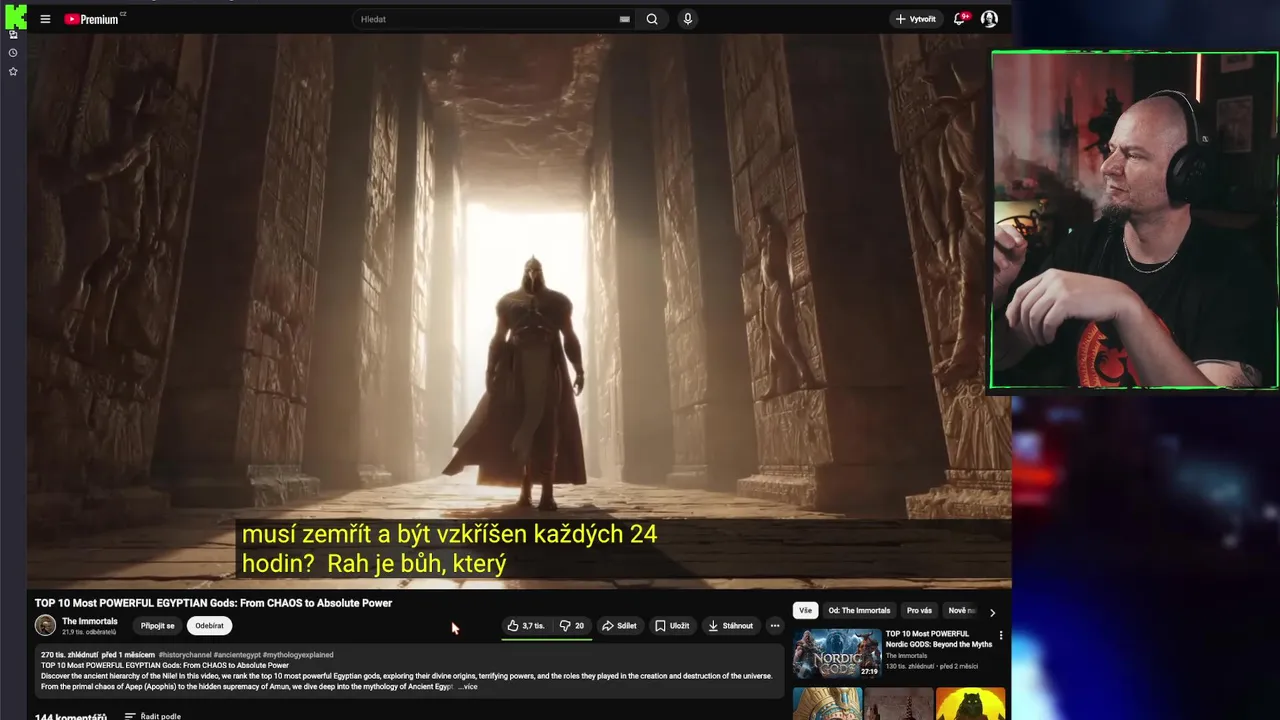Click the video title text
The image size is (1280, 720).
(213, 603)
